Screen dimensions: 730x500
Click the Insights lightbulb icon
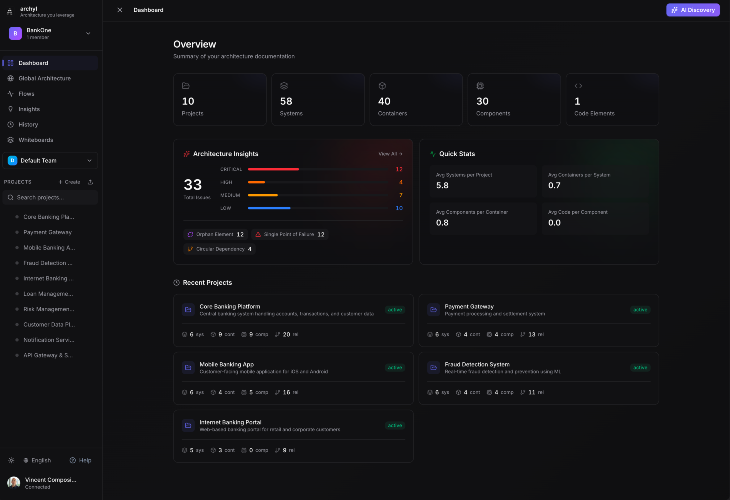coord(11,109)
